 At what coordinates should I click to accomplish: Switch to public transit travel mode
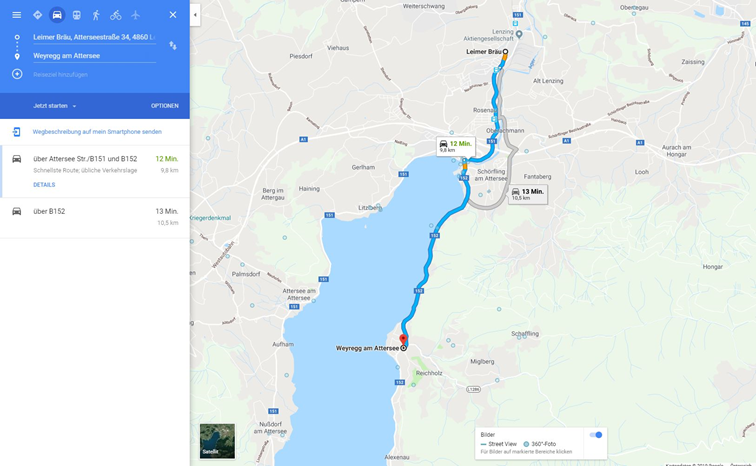tap(77, 15)
